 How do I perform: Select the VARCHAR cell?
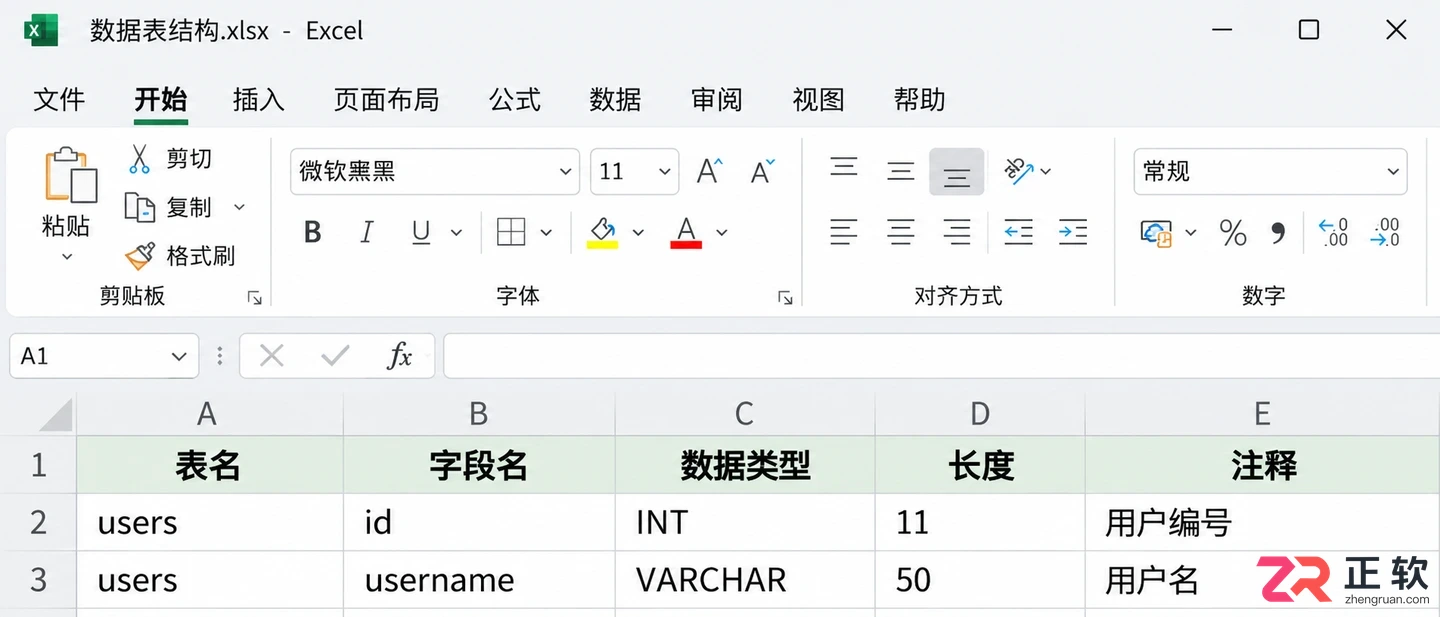tap(745, 580)
